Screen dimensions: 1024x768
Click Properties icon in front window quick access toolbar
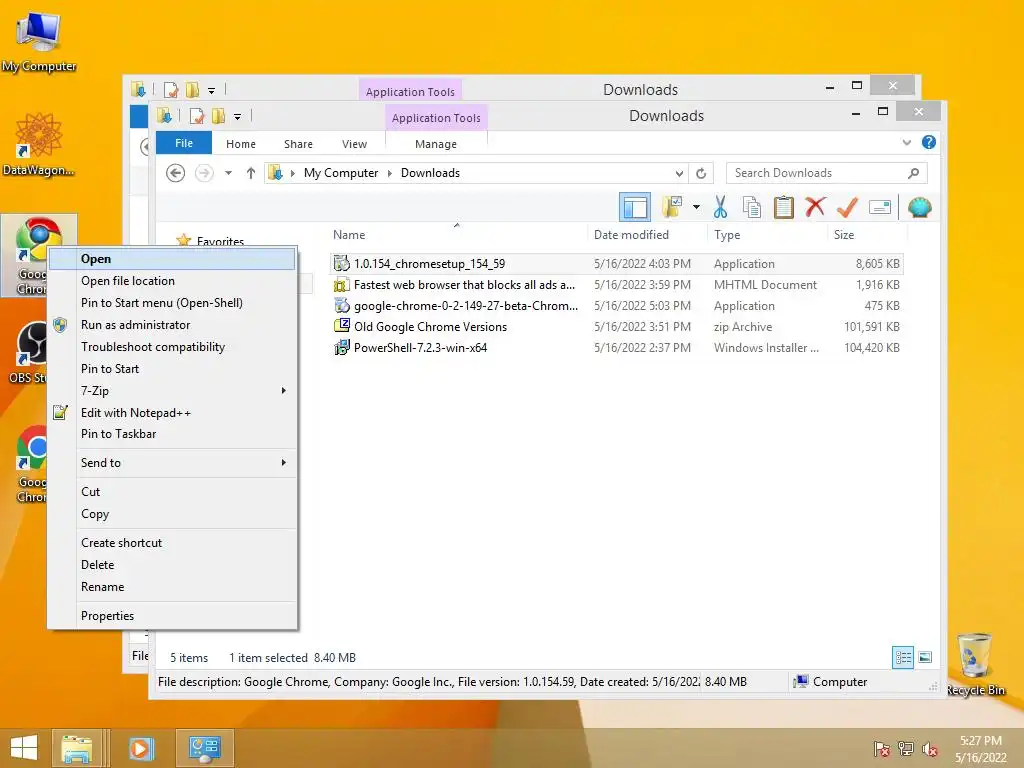click(x=197, y=116)
